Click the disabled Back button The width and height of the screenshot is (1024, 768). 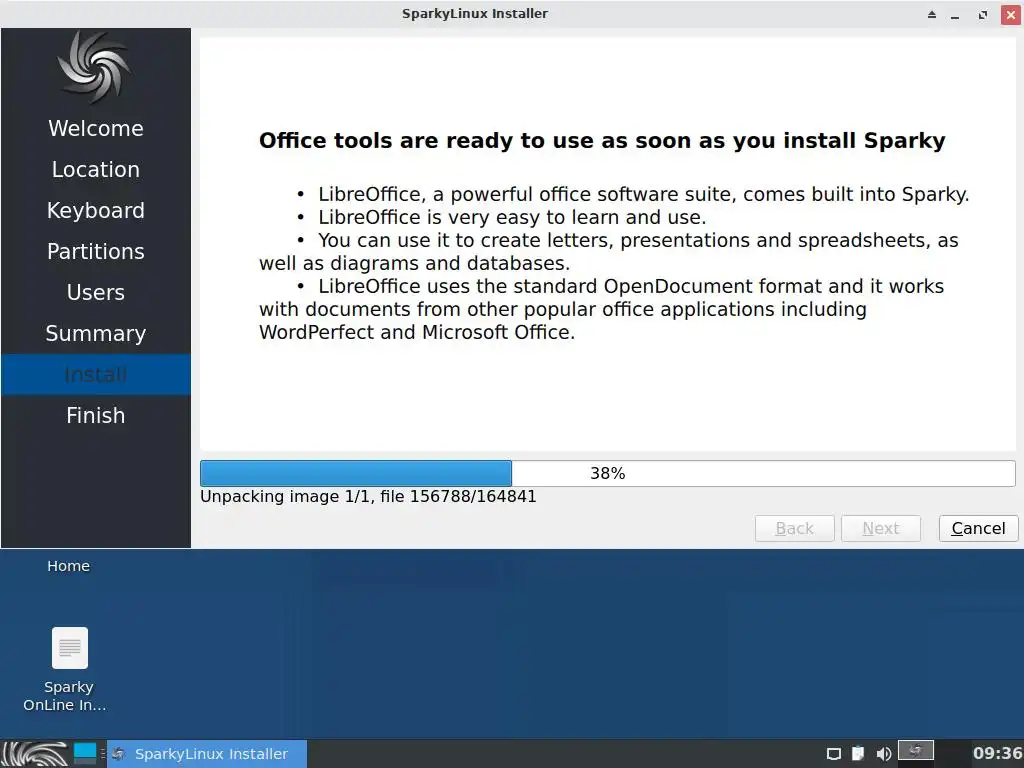pyautogui.click(x=795, y=528)
